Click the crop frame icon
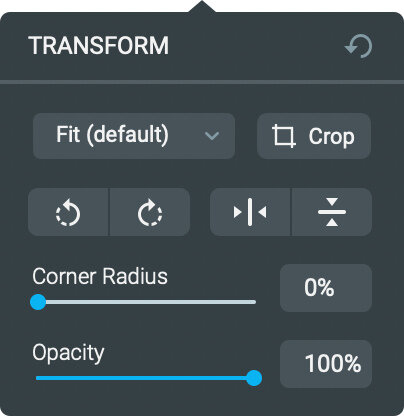The height and width of the screenshot is (416, 404). [x=284, y=136]
